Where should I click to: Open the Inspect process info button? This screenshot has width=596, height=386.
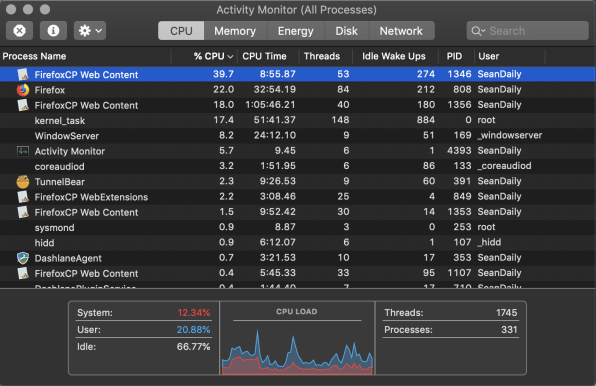(x=53, y=30)
